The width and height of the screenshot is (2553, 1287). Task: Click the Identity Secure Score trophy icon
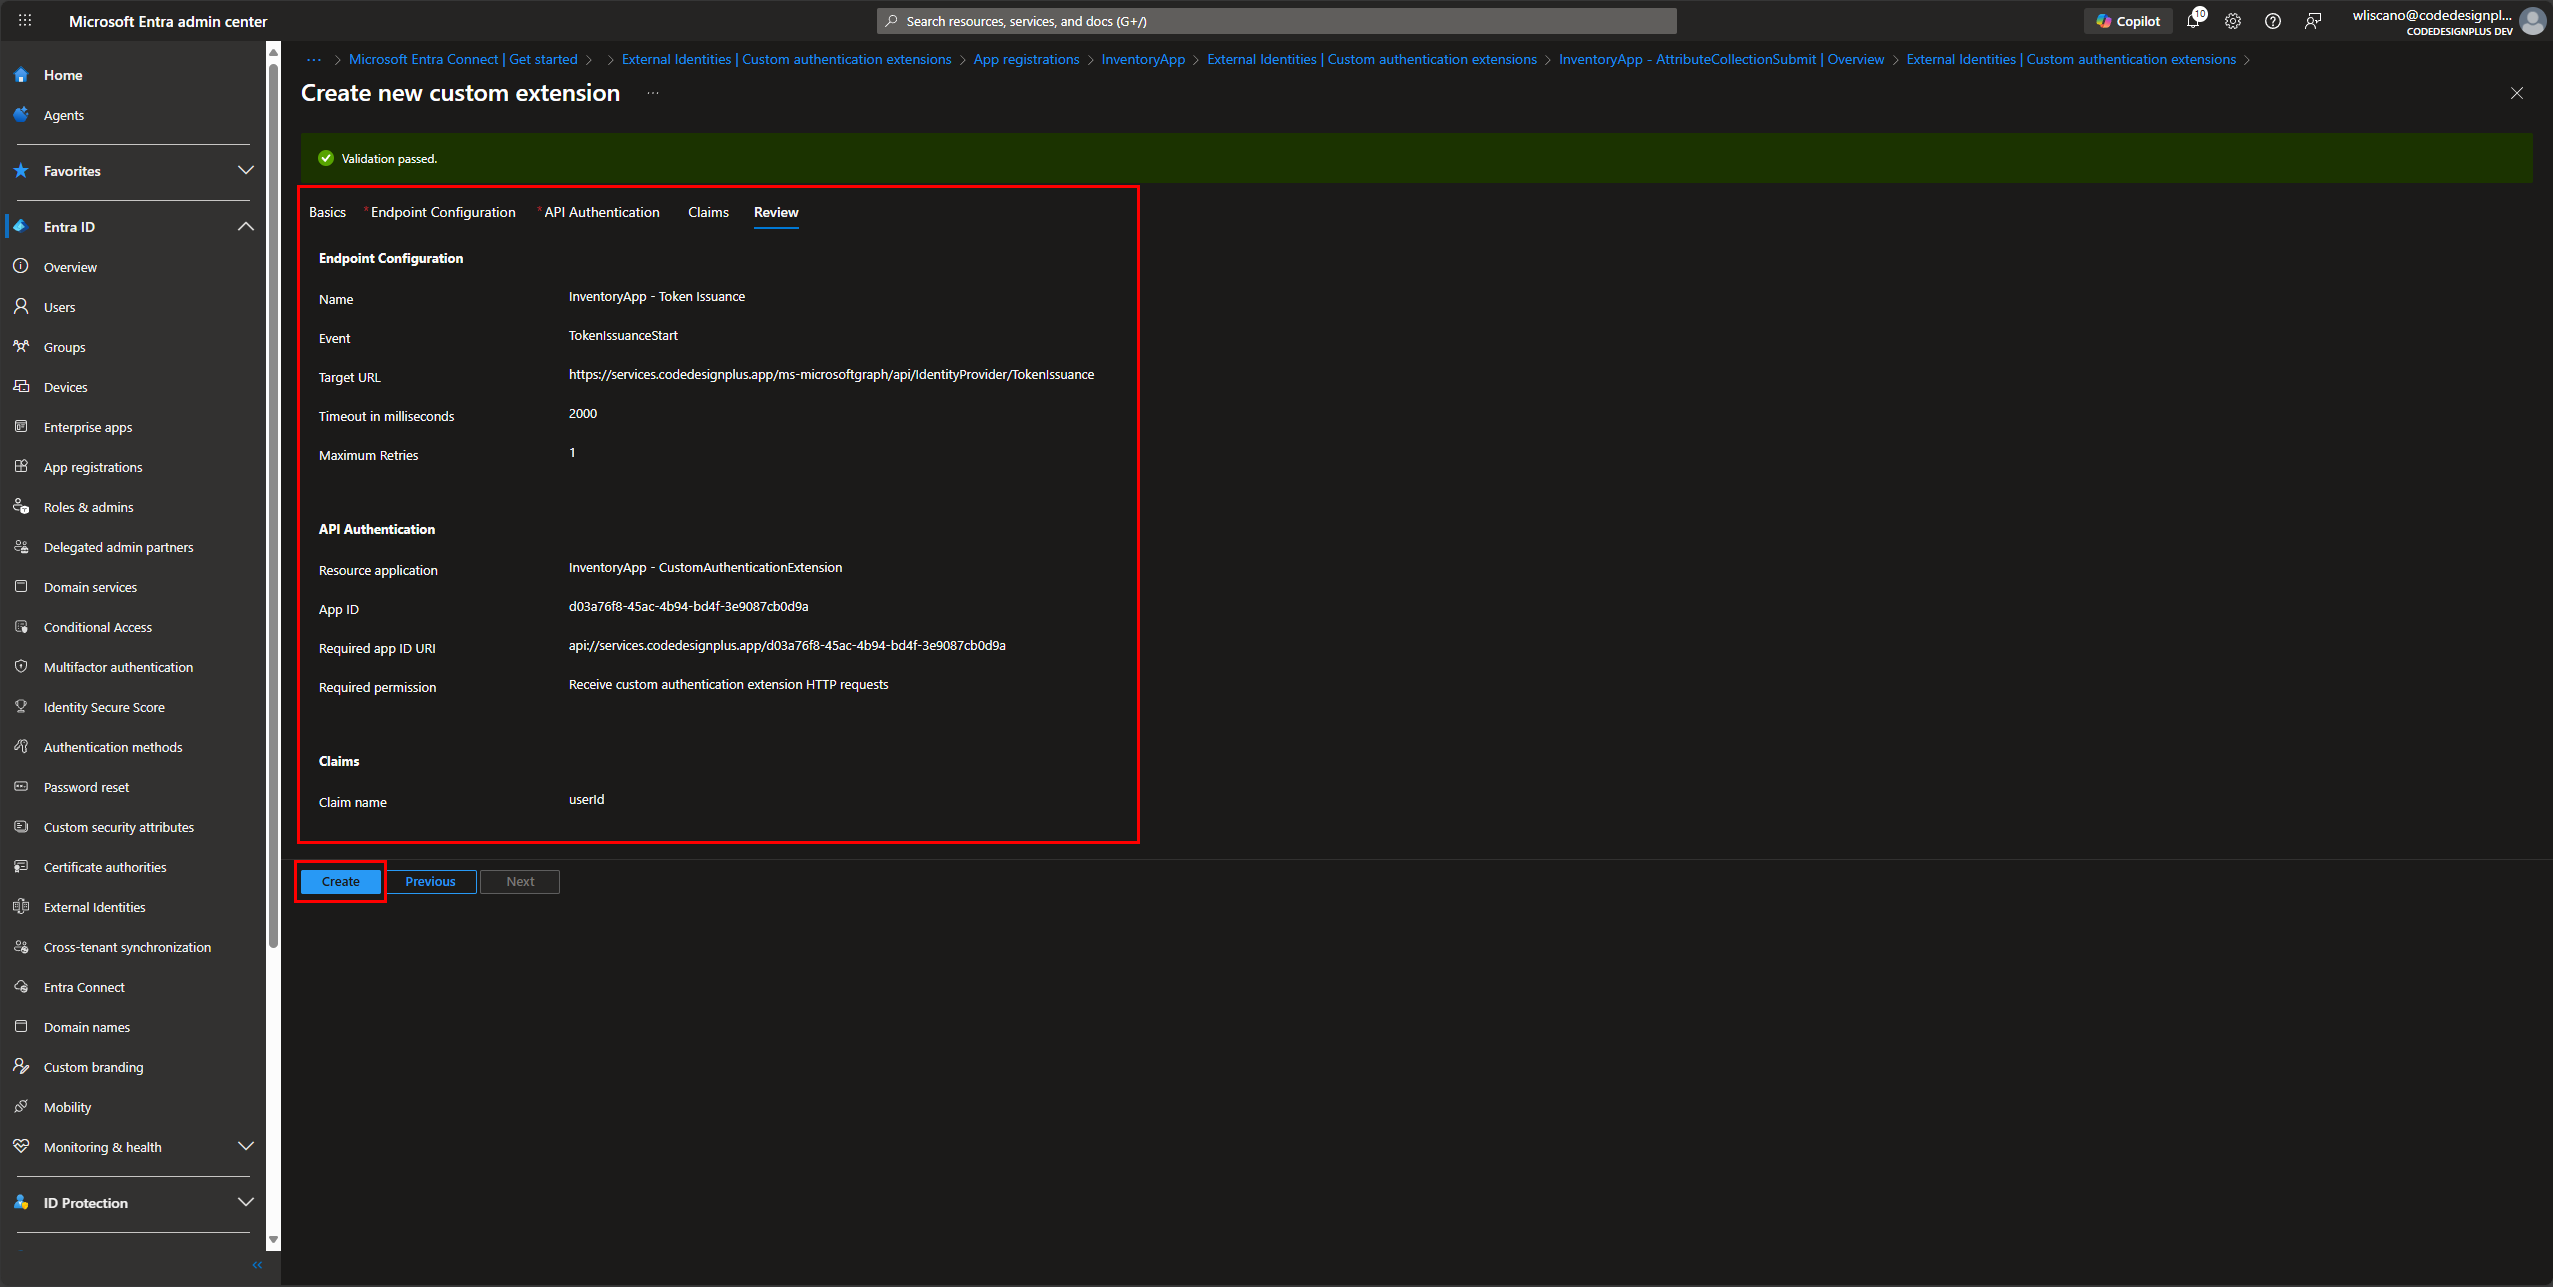click(21, 707)
